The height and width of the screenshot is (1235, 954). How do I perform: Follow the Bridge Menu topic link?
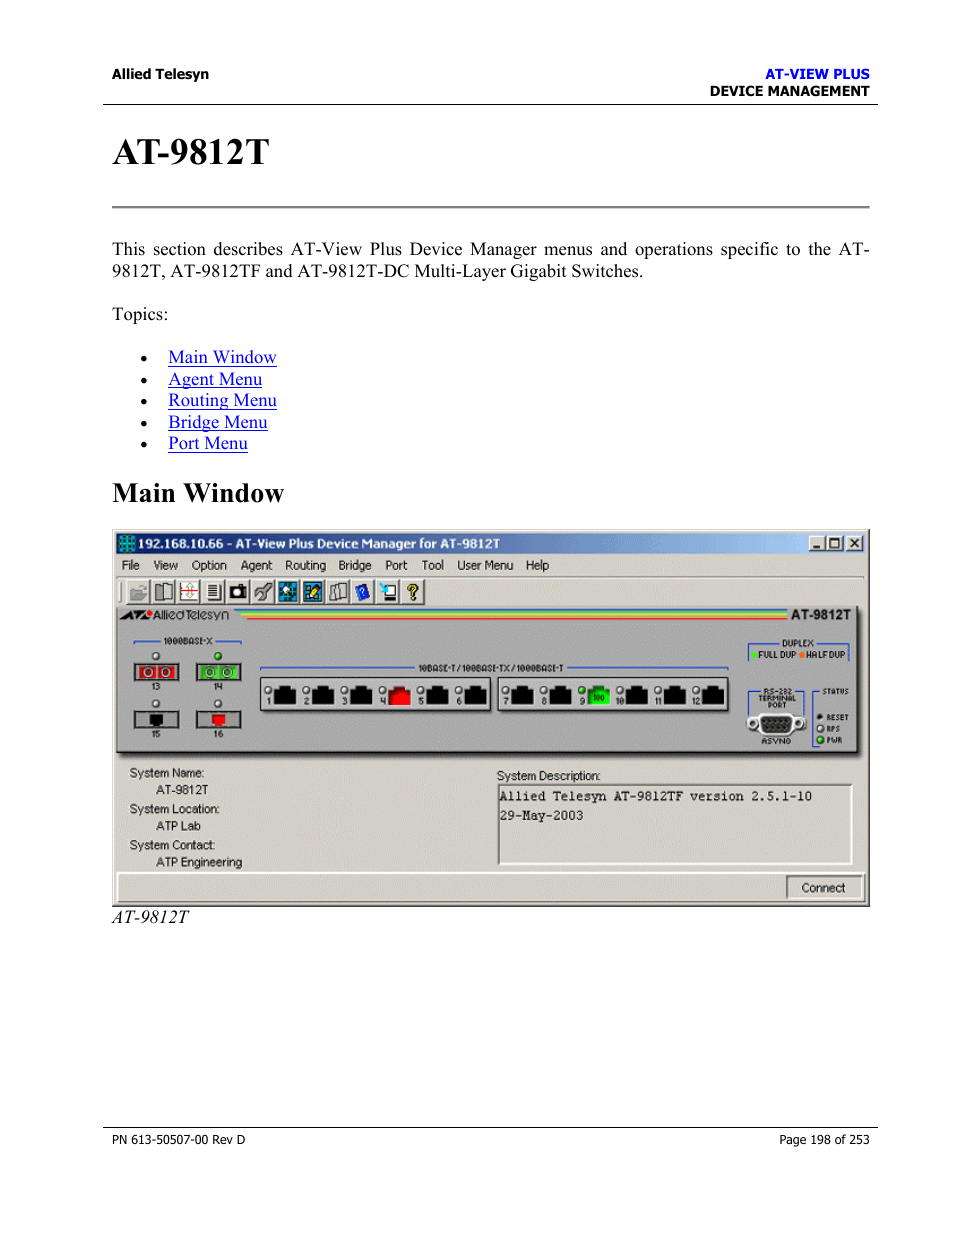[x=218, y=422]
